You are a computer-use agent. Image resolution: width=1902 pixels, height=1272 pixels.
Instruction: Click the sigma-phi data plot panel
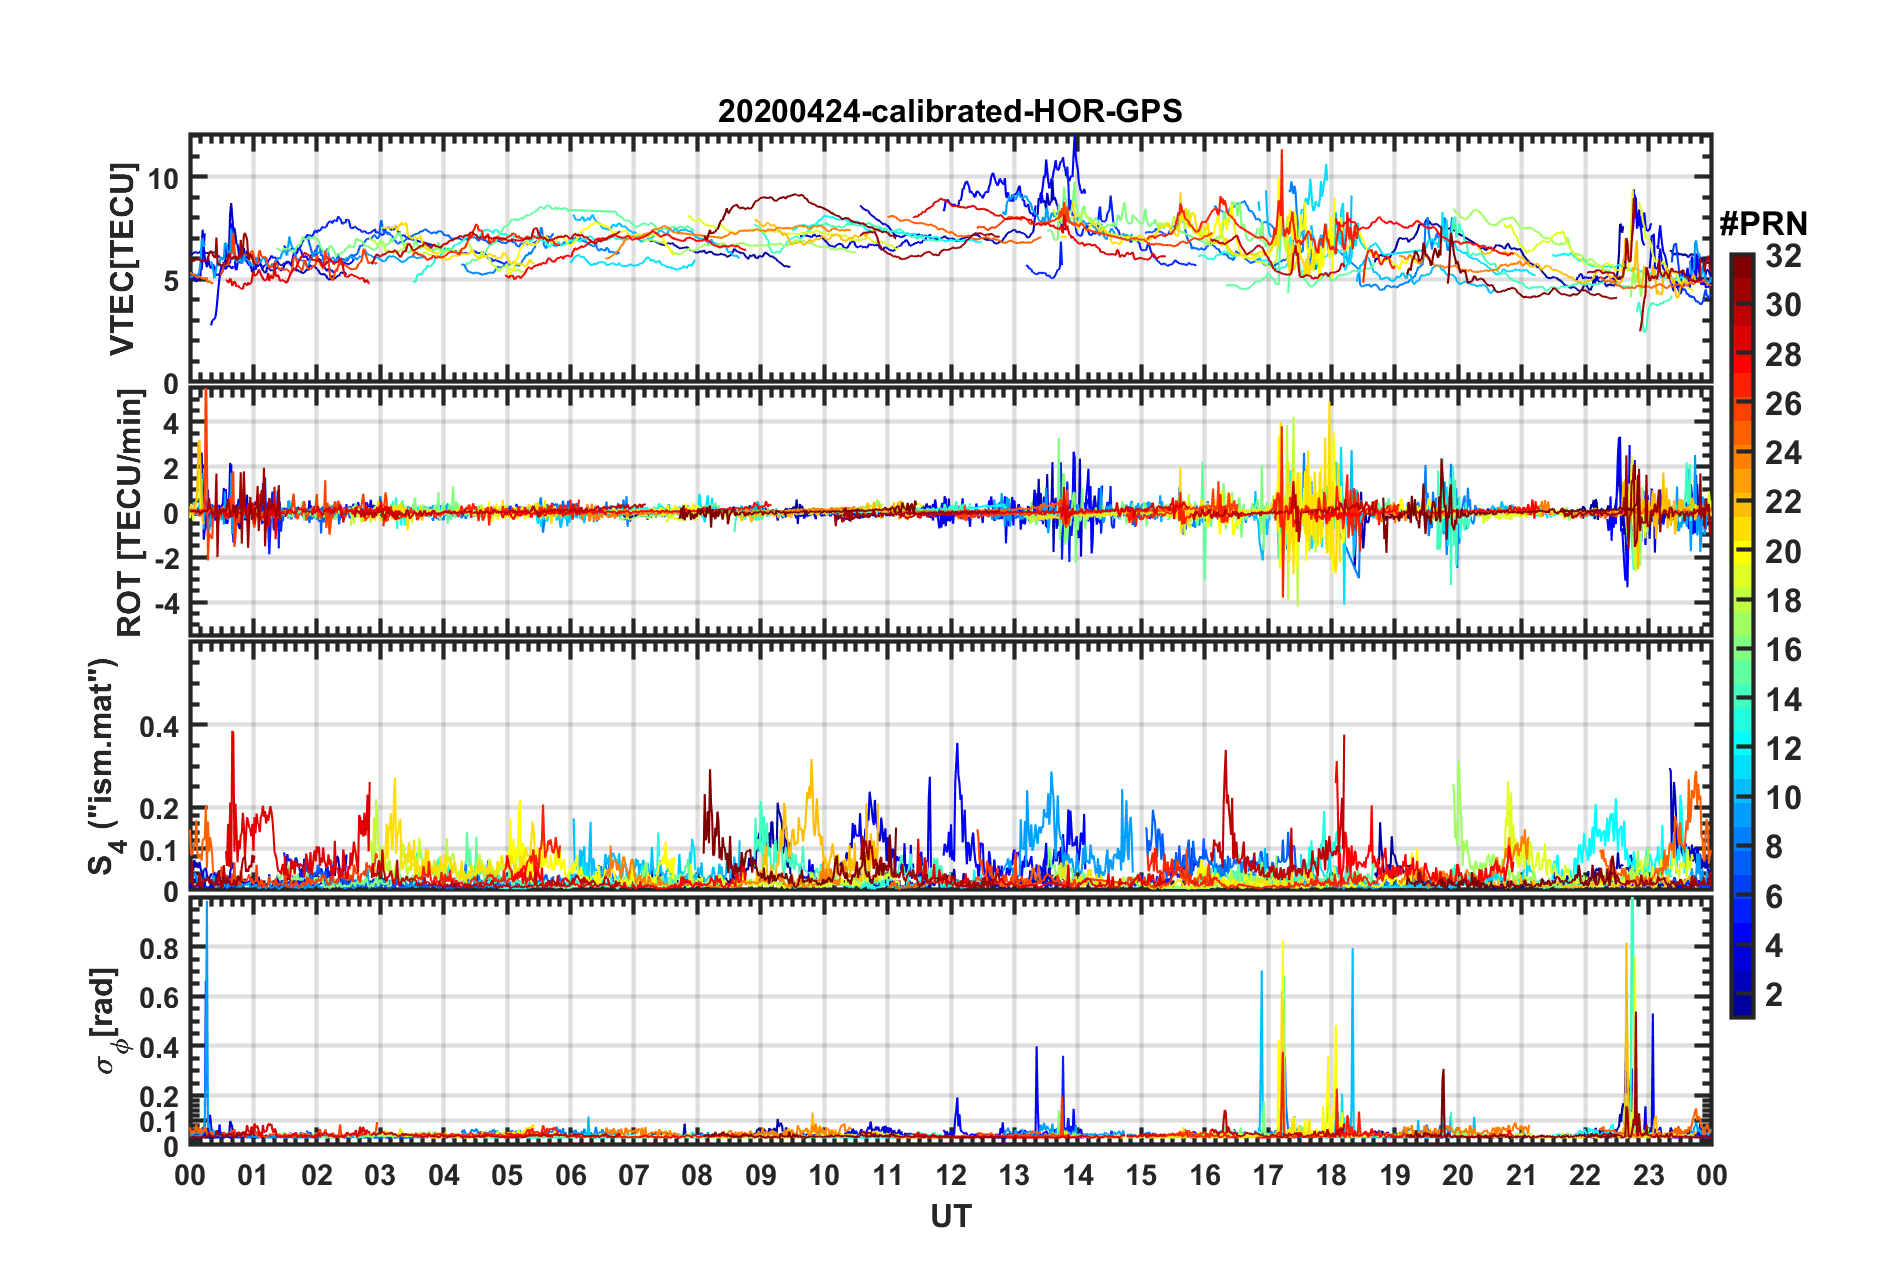click(950, 1020)
